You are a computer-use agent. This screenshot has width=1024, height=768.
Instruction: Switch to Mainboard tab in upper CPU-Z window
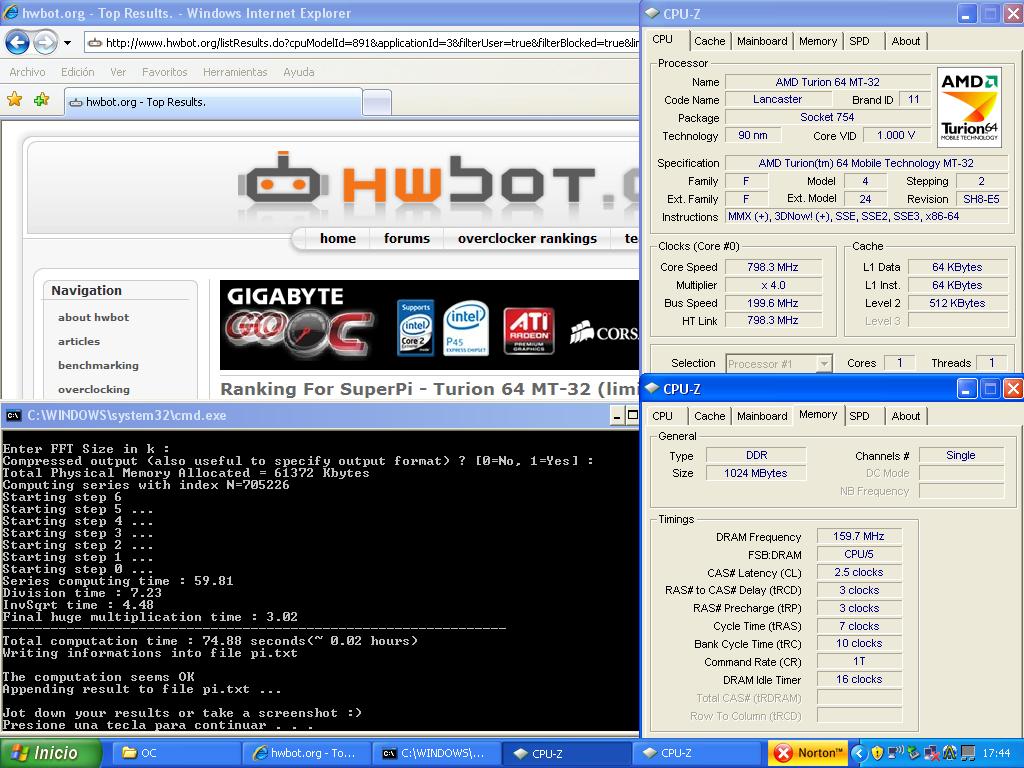point(762,41)
